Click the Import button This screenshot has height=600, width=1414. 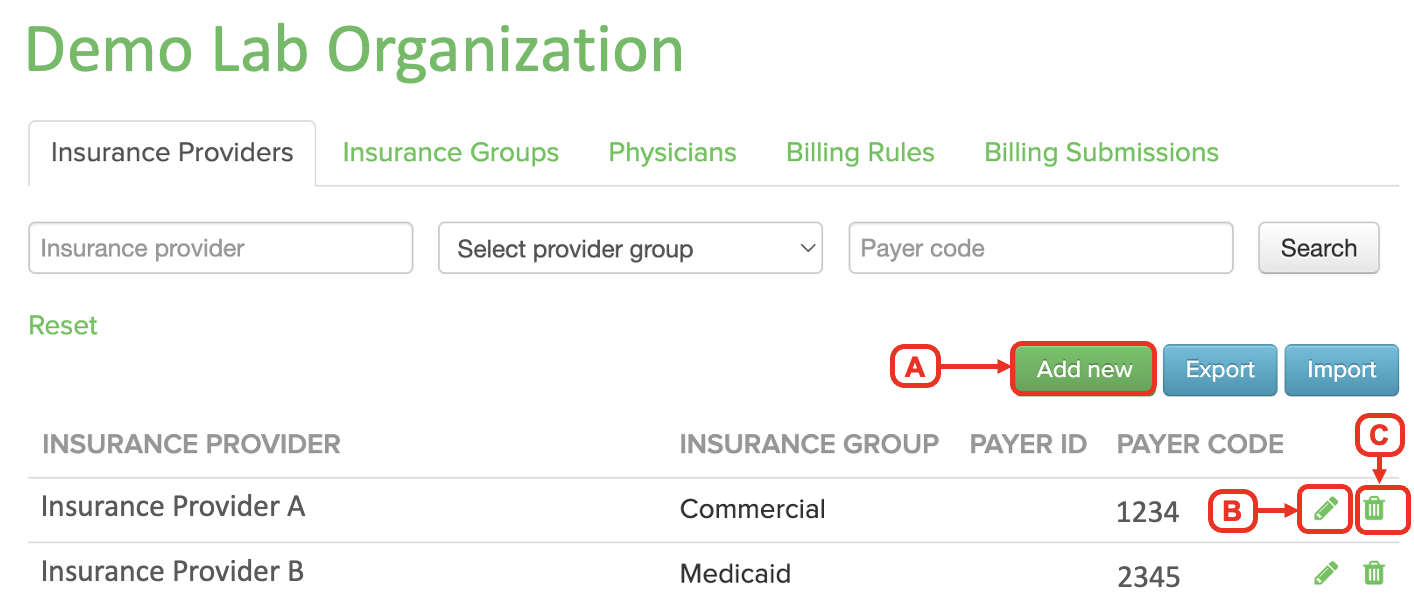click(1341, 369)
